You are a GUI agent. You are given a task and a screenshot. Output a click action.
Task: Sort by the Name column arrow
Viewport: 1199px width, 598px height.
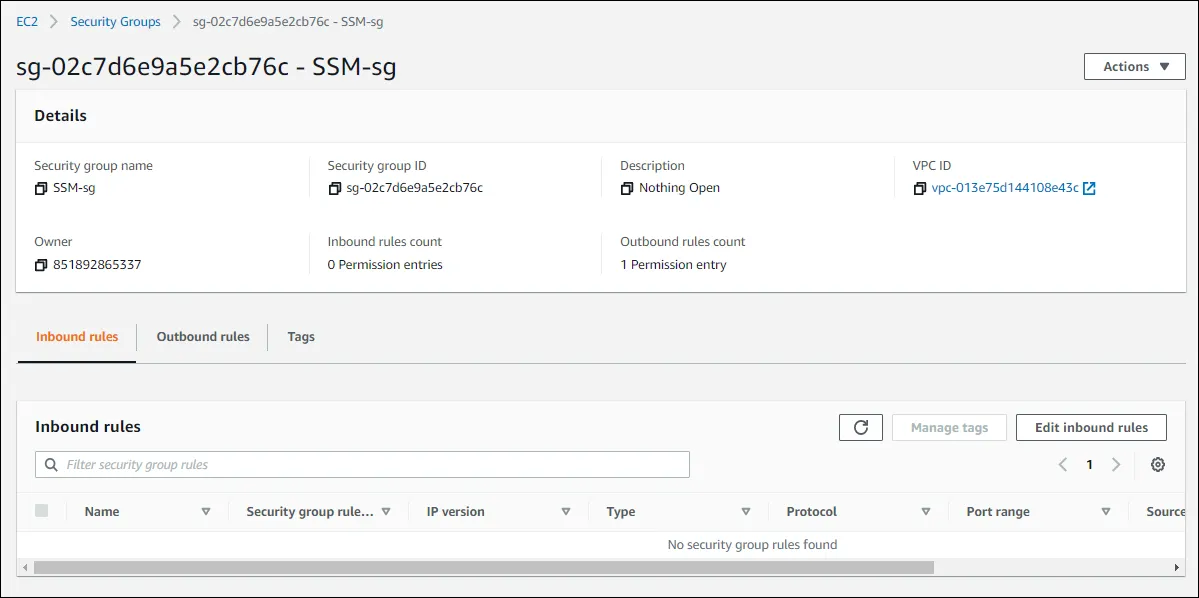[x=206, y=512]
